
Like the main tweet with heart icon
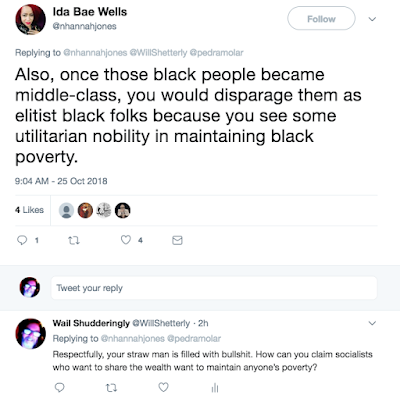pos(126,240)
